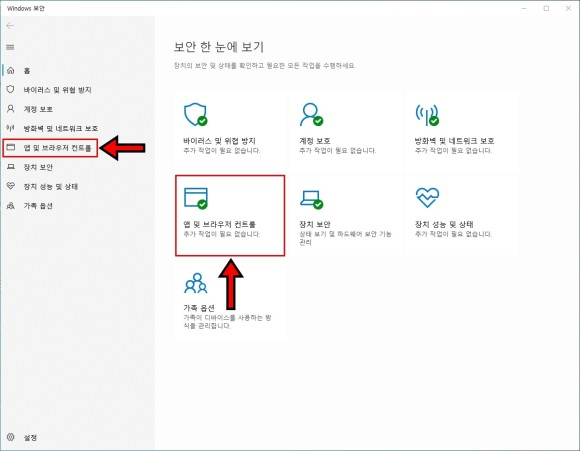Viewport: 580px width, 451px height.
Task: Select 앱 및 브라우저 컨트롤 in sidebar
Action: 57,148
